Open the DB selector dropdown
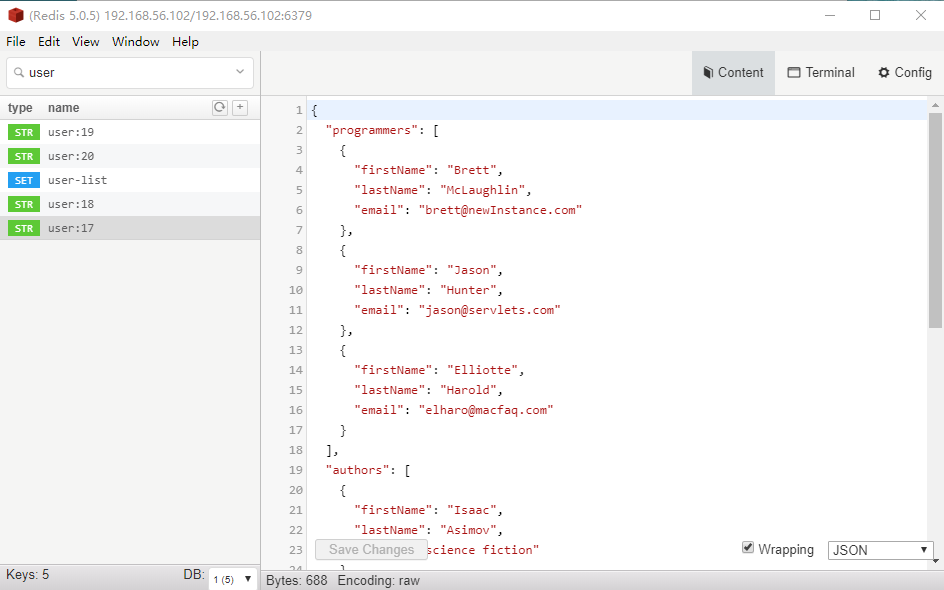The height and width of the screenshot is (590, 944). click(233, 579)
